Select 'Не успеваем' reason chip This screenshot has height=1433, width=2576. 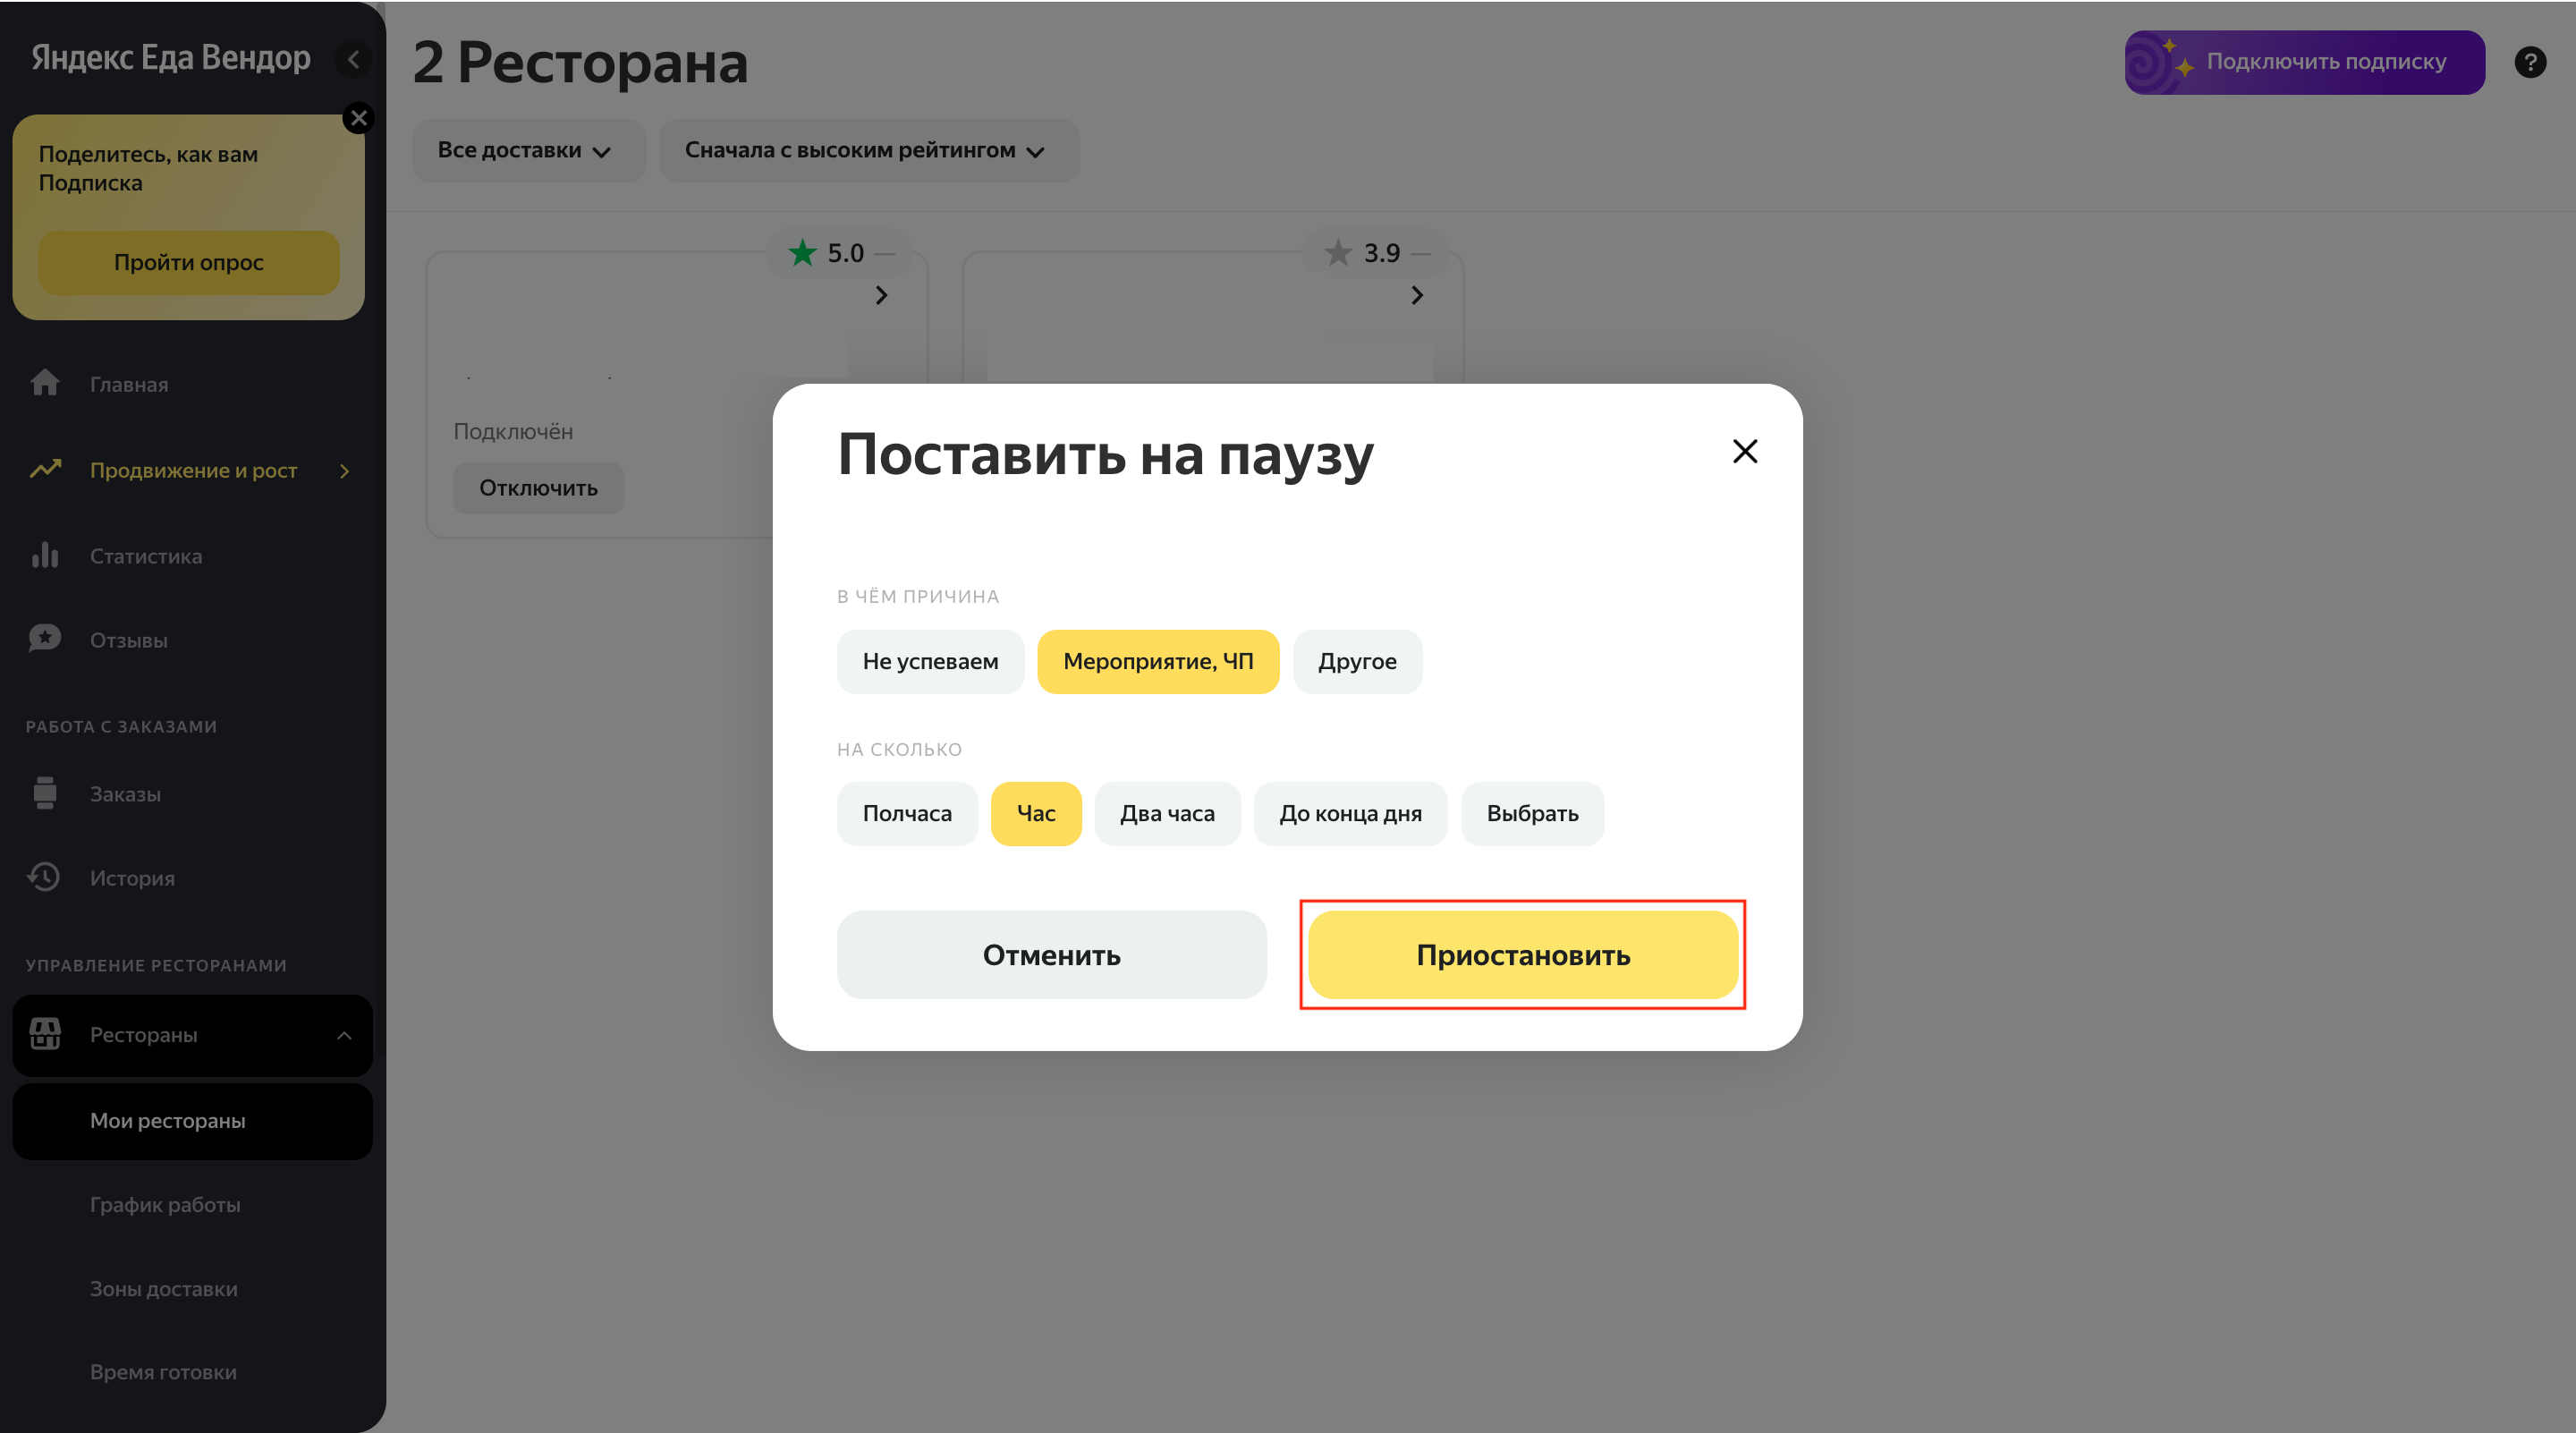(x=930, y=661)
